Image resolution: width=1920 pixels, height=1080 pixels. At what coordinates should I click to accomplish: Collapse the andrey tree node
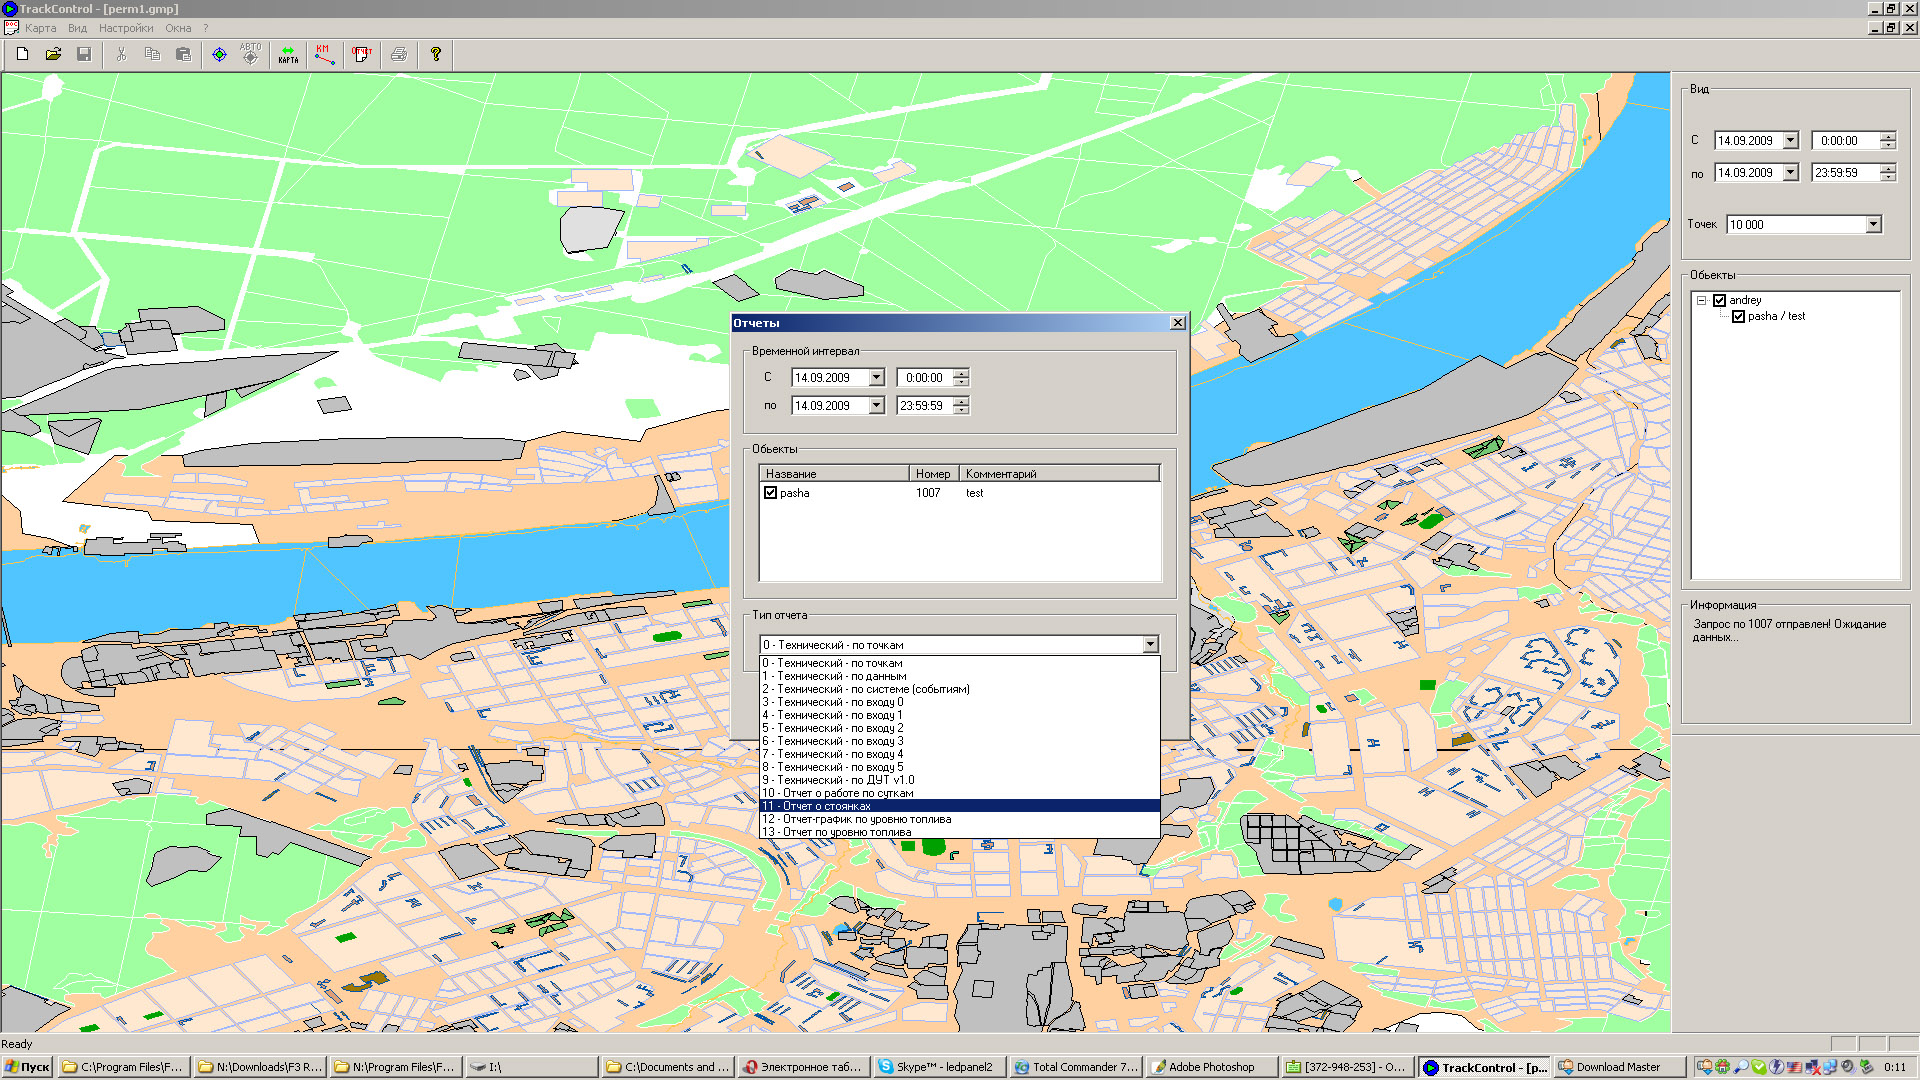(x=1701, y=300)
